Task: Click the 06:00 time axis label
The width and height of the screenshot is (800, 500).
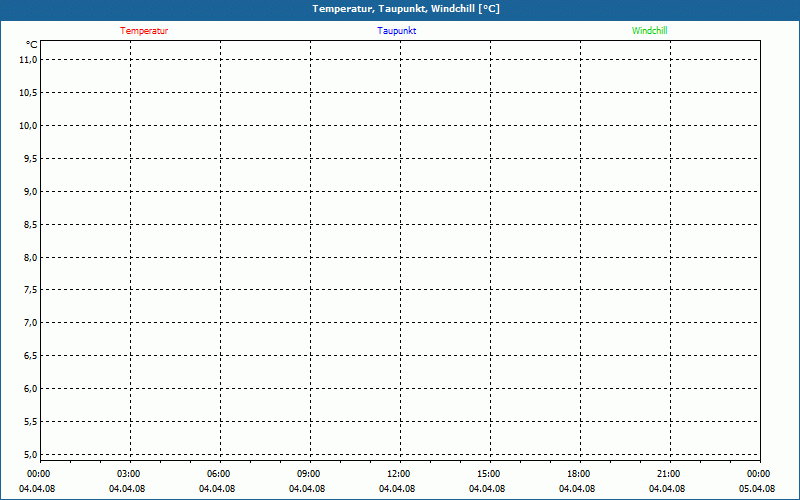Action: tap(218, 474)
